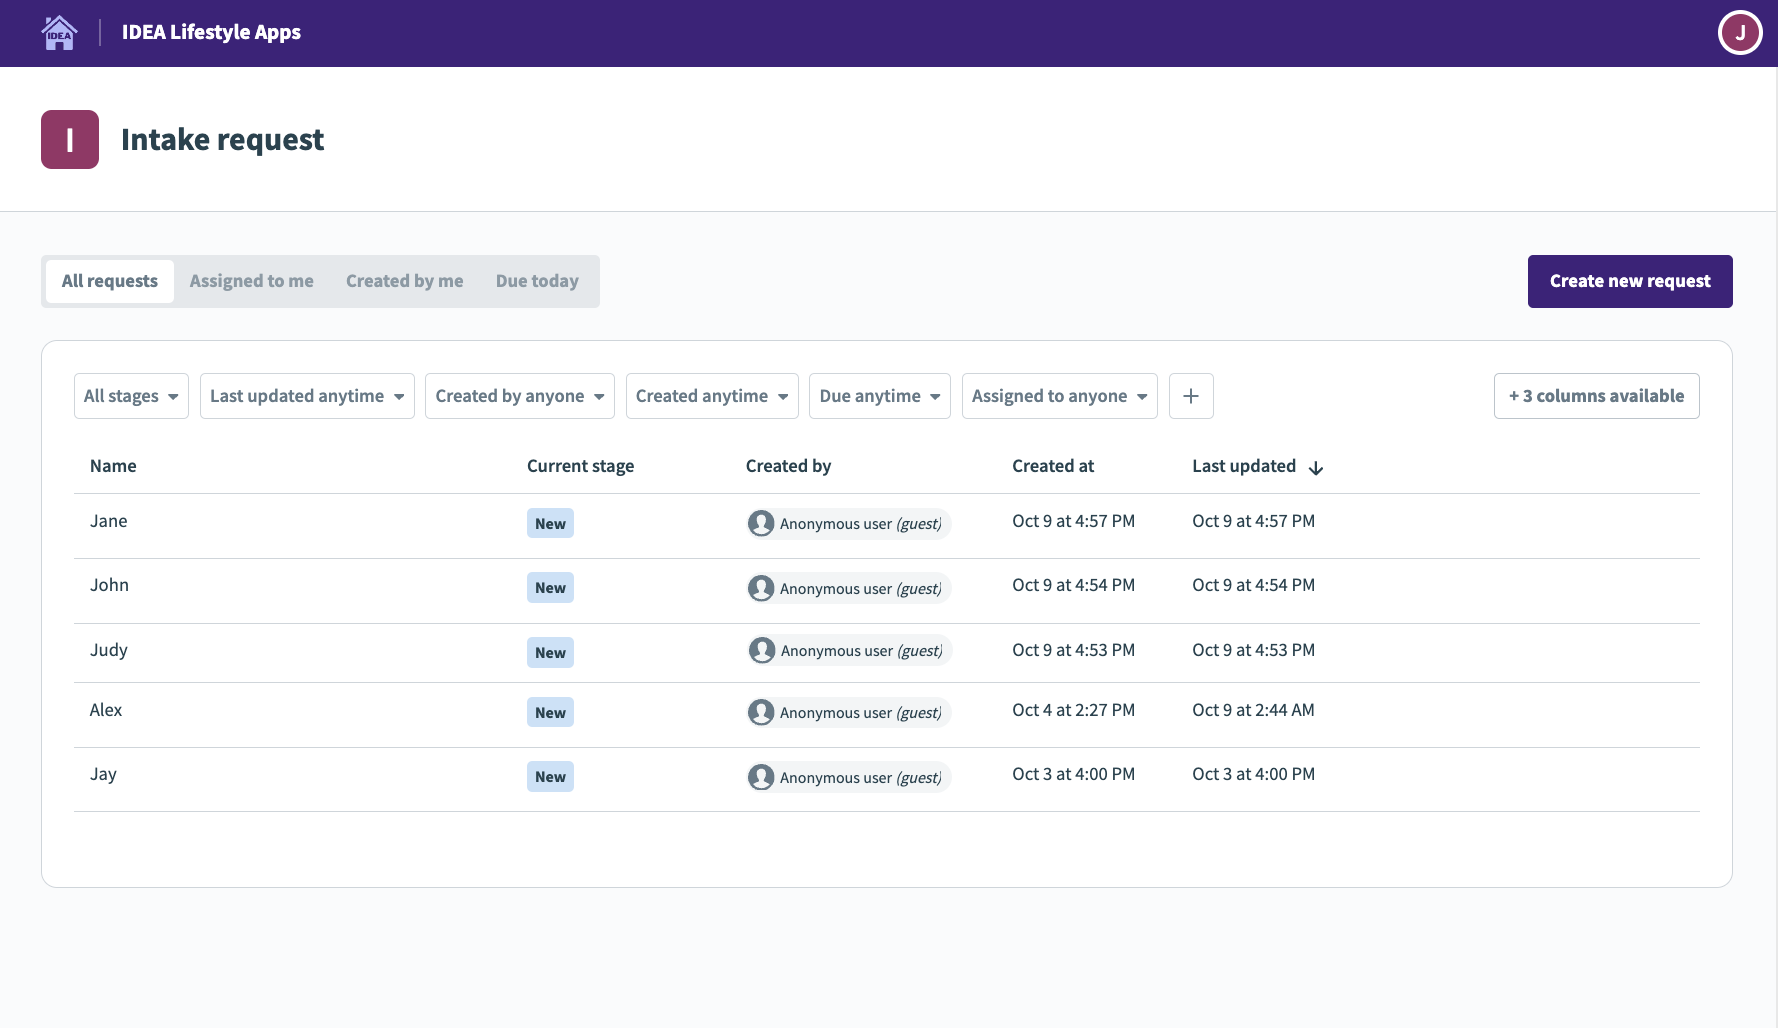1778x1028 pixels.
Task: Click the home icon in the navigation bar
Action: 59,32
